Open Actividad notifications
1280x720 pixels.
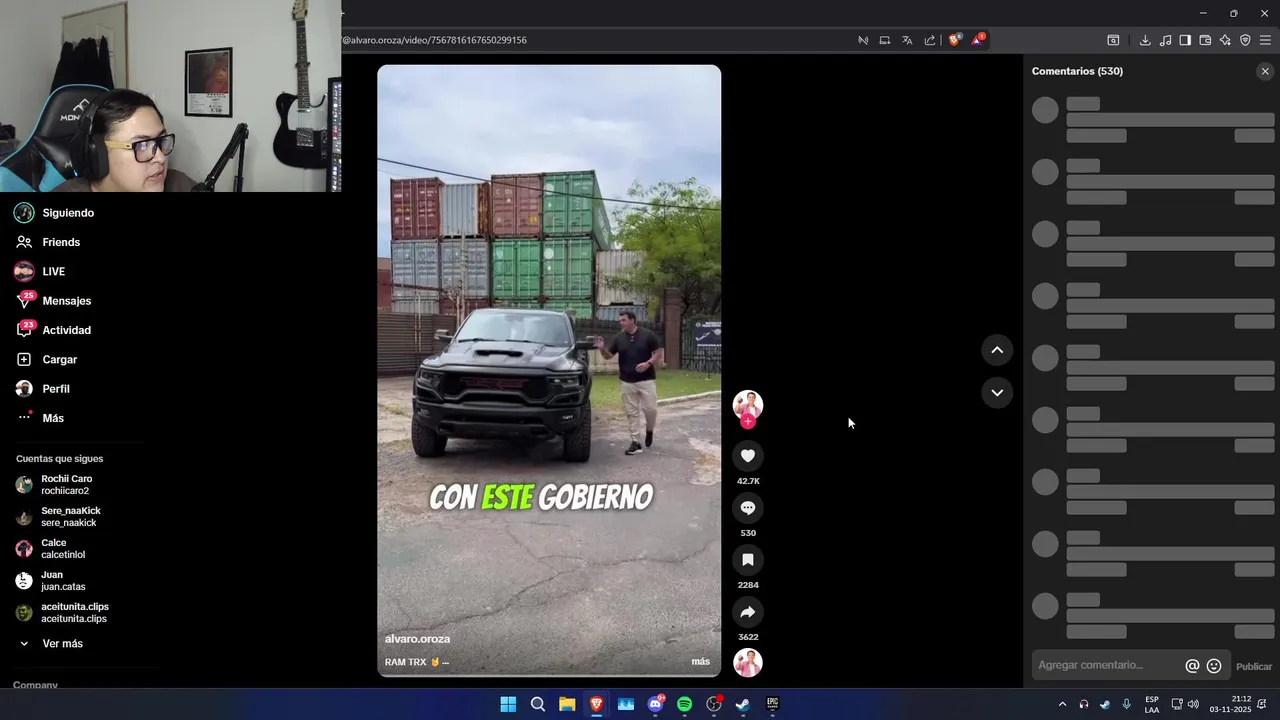pos(66,330)
